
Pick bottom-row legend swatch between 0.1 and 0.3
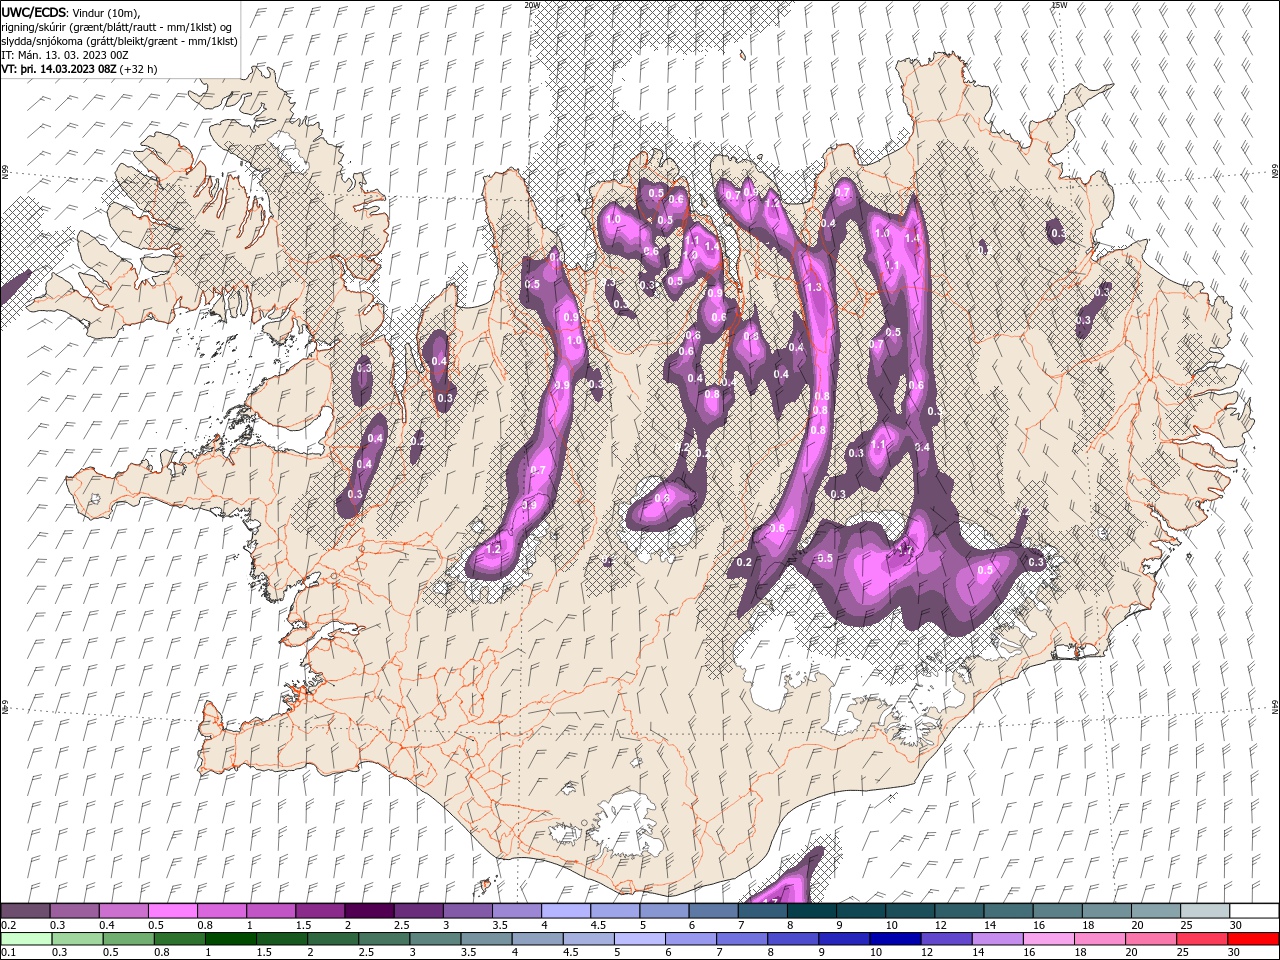(27, 939)
